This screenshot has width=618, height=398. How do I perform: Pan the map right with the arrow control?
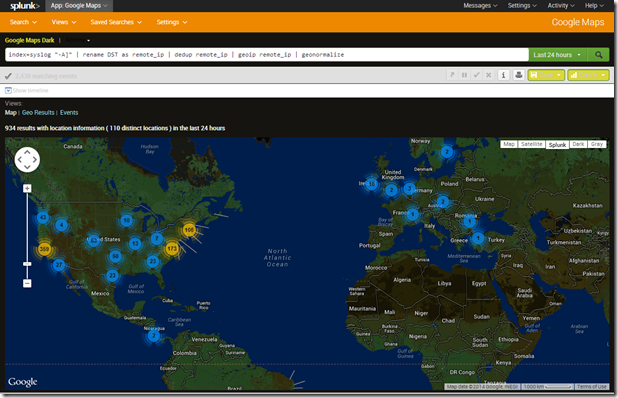(x=35, y=160)
